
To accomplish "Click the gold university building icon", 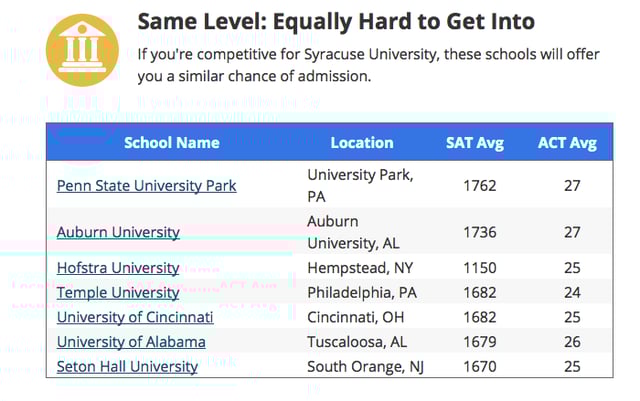I will 82,50.
